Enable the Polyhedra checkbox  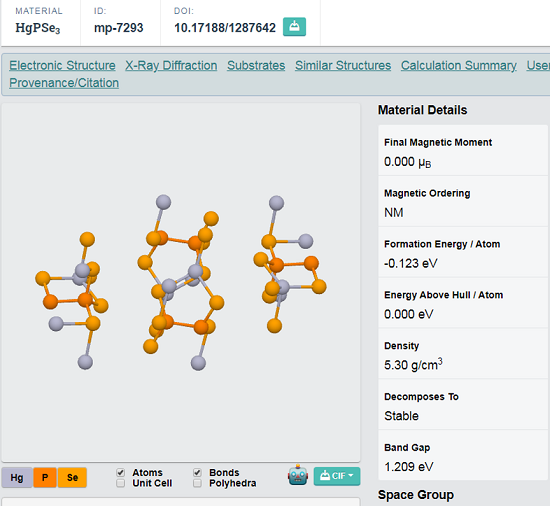(197, 483)
